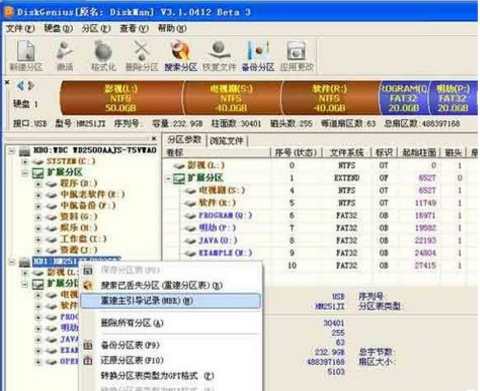Open the 帮助(H) menu
This screenshot has width=480, height=391.
[172, 29]
